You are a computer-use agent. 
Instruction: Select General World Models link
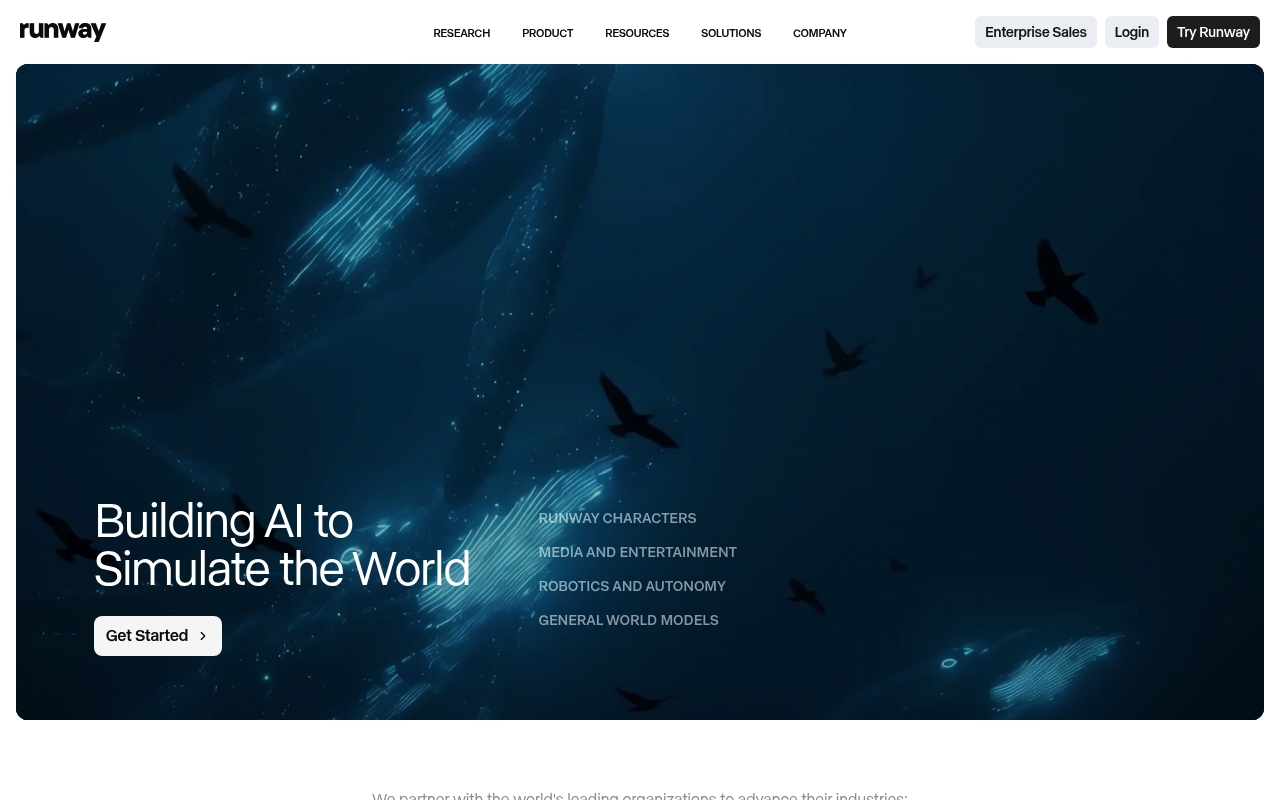pyautogui.click(x=628, y=620)
